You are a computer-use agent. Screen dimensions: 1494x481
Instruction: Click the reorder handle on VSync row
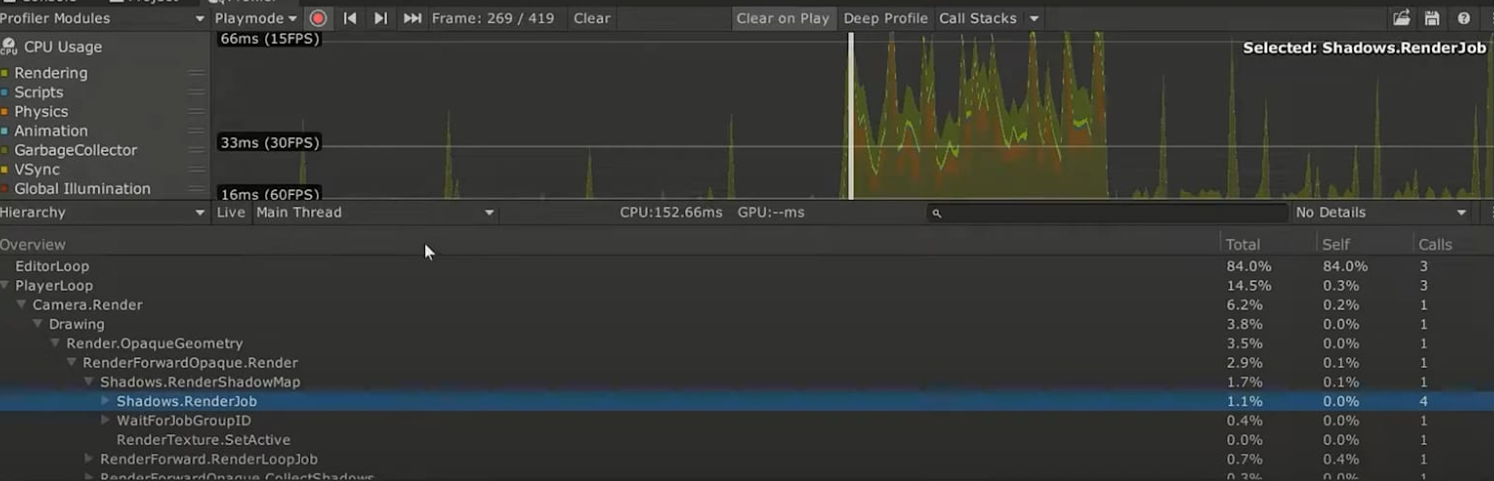[197, 170]
